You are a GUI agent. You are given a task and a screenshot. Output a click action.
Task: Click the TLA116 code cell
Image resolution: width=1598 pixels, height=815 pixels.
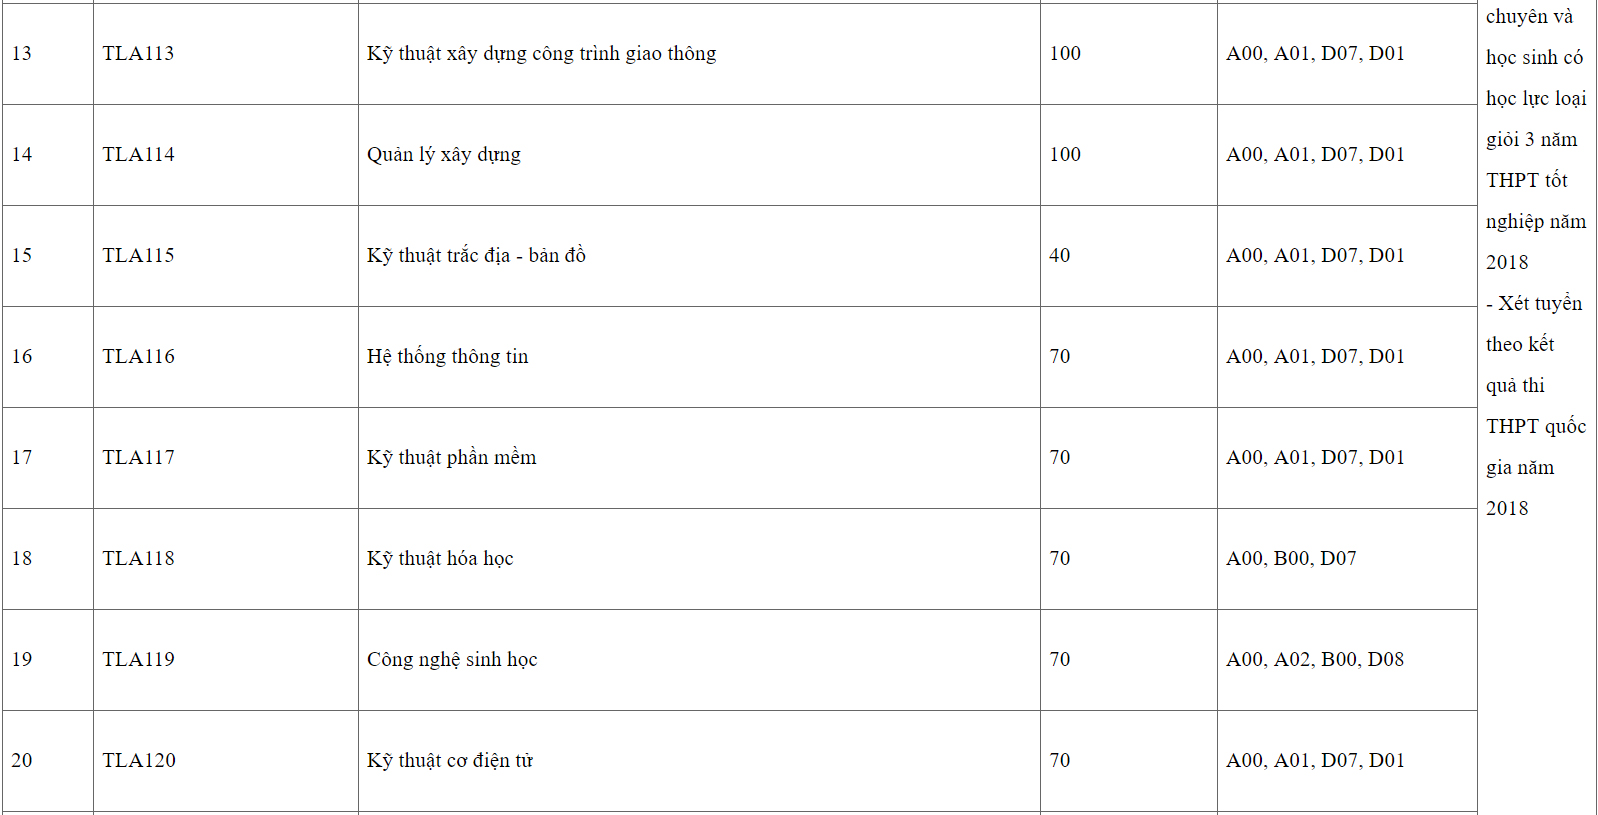(138, 357)
